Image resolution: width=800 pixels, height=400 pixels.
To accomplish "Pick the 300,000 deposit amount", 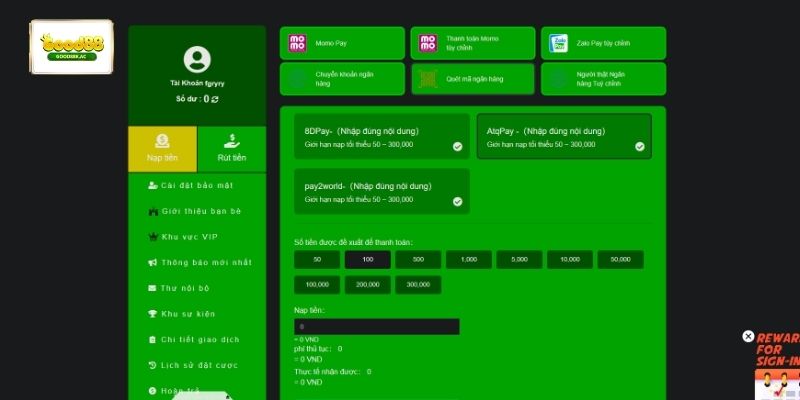I will [x=418, y=285].
